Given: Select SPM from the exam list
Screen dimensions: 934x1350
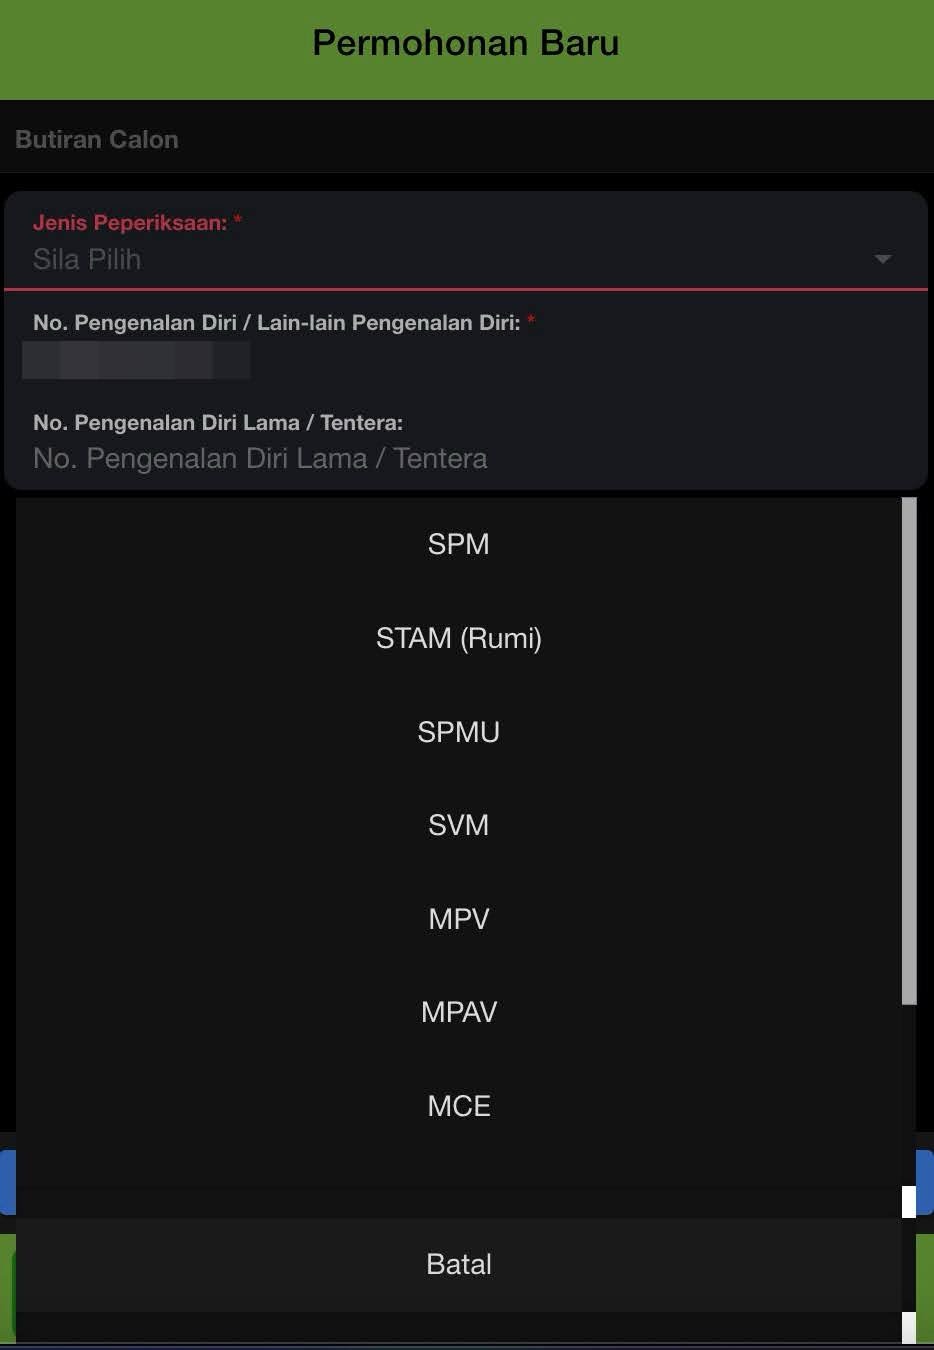Looking at the screenshot, I should (x=458, y=543).
